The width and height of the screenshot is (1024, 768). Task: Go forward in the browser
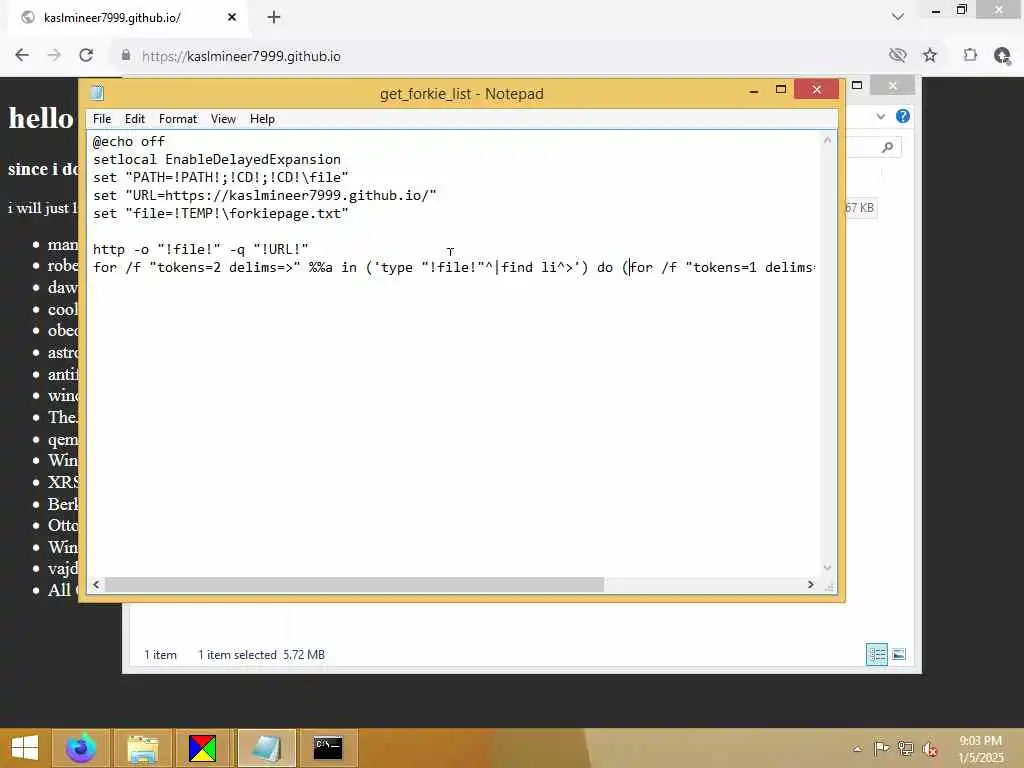point(54,56)
